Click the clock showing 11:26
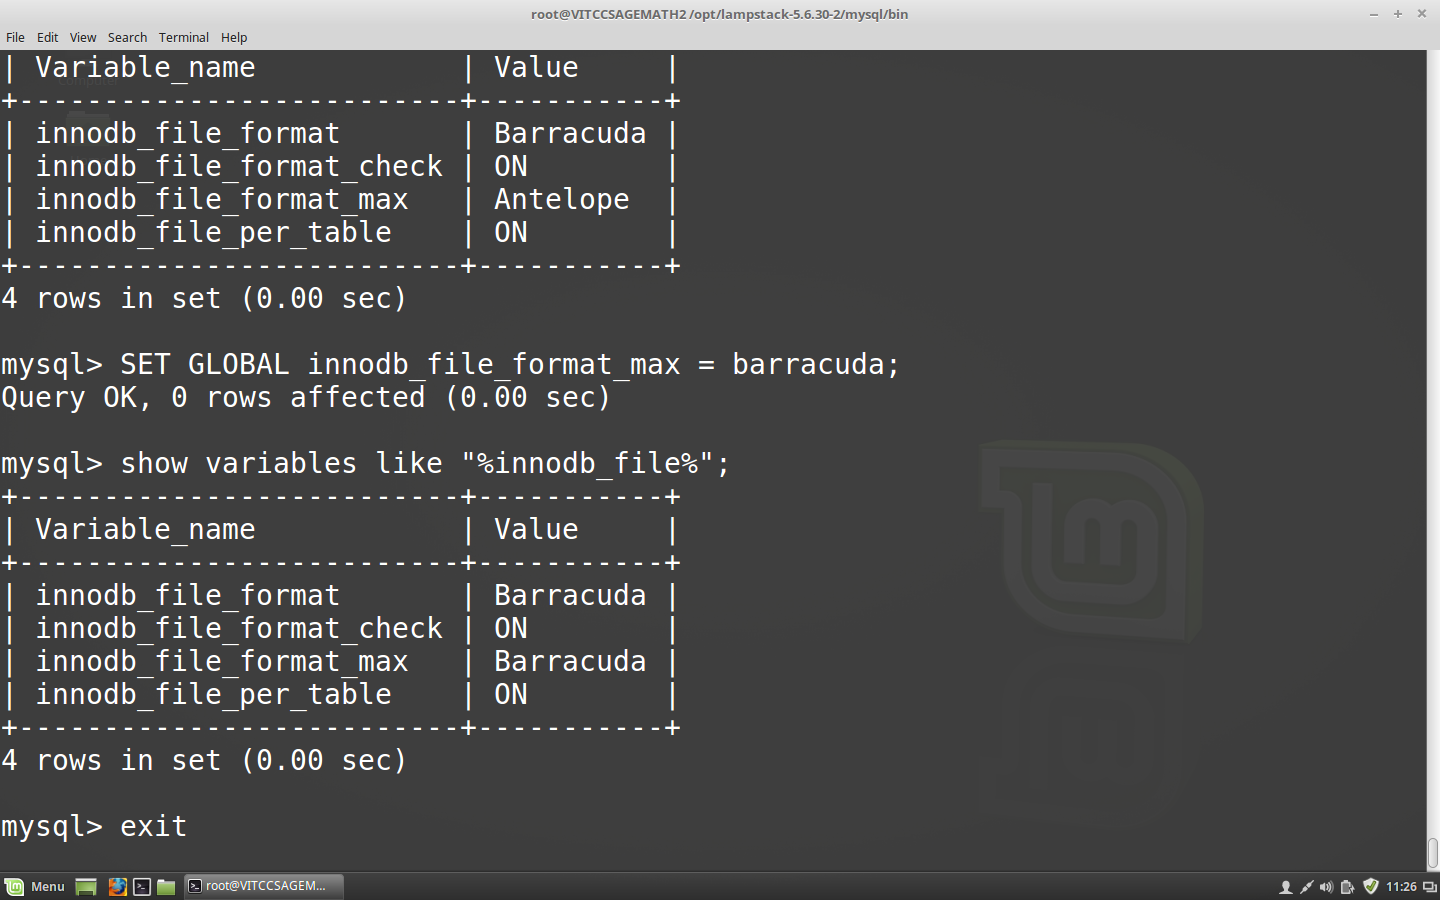This screenshot has width=1440, height=900. 1404,886
